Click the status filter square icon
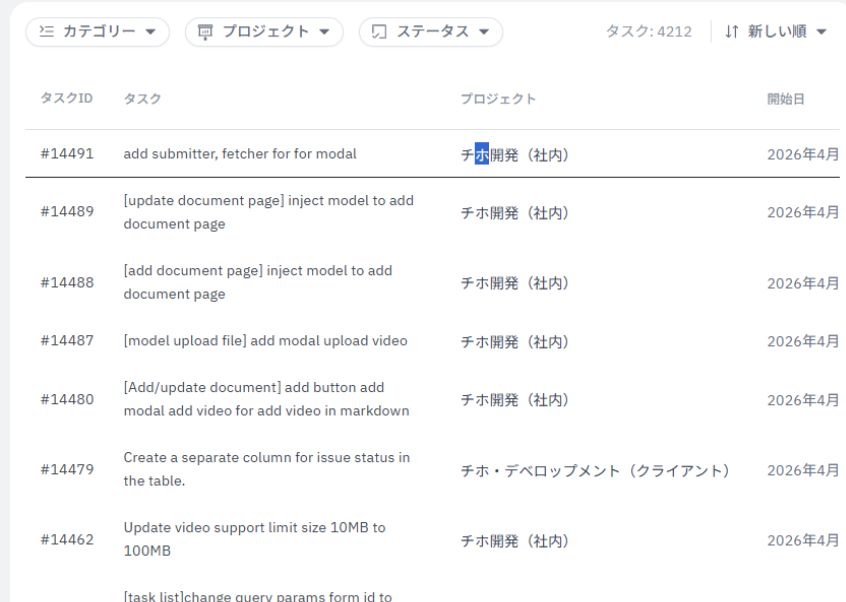Image resolution: width=846 pixels, height=602 pixels. pos(380,32)
